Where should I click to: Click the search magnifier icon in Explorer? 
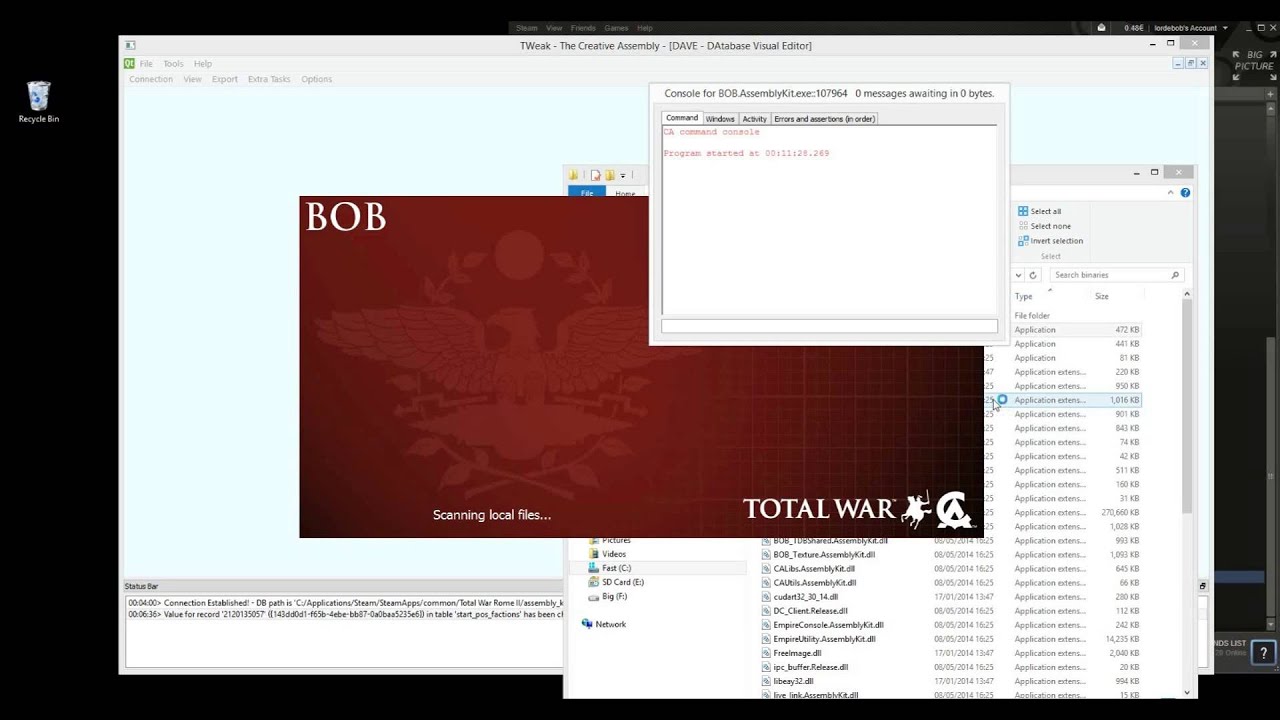[x=1175, y=275]
